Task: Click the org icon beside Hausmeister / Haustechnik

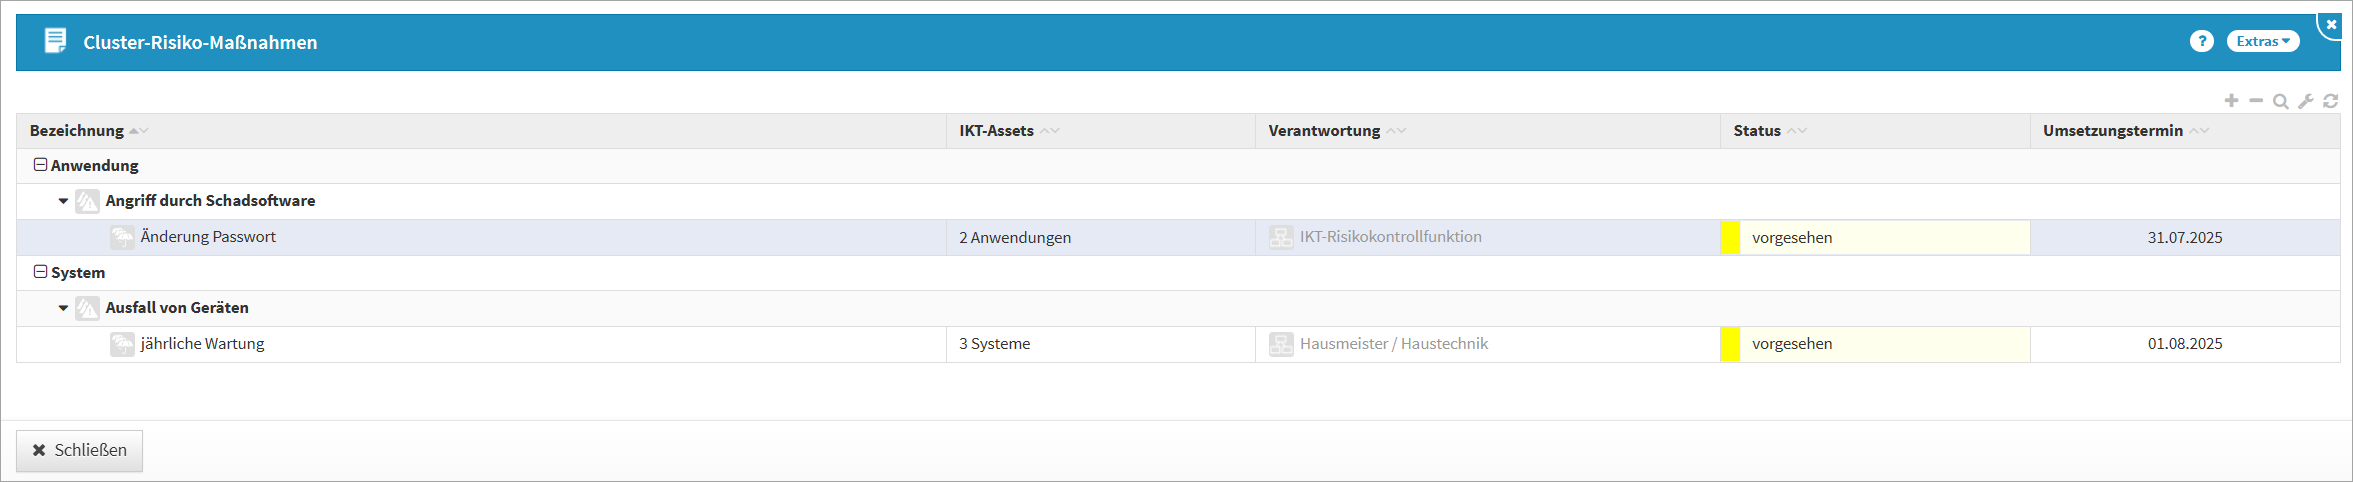Action: [x=1281, y=344]
